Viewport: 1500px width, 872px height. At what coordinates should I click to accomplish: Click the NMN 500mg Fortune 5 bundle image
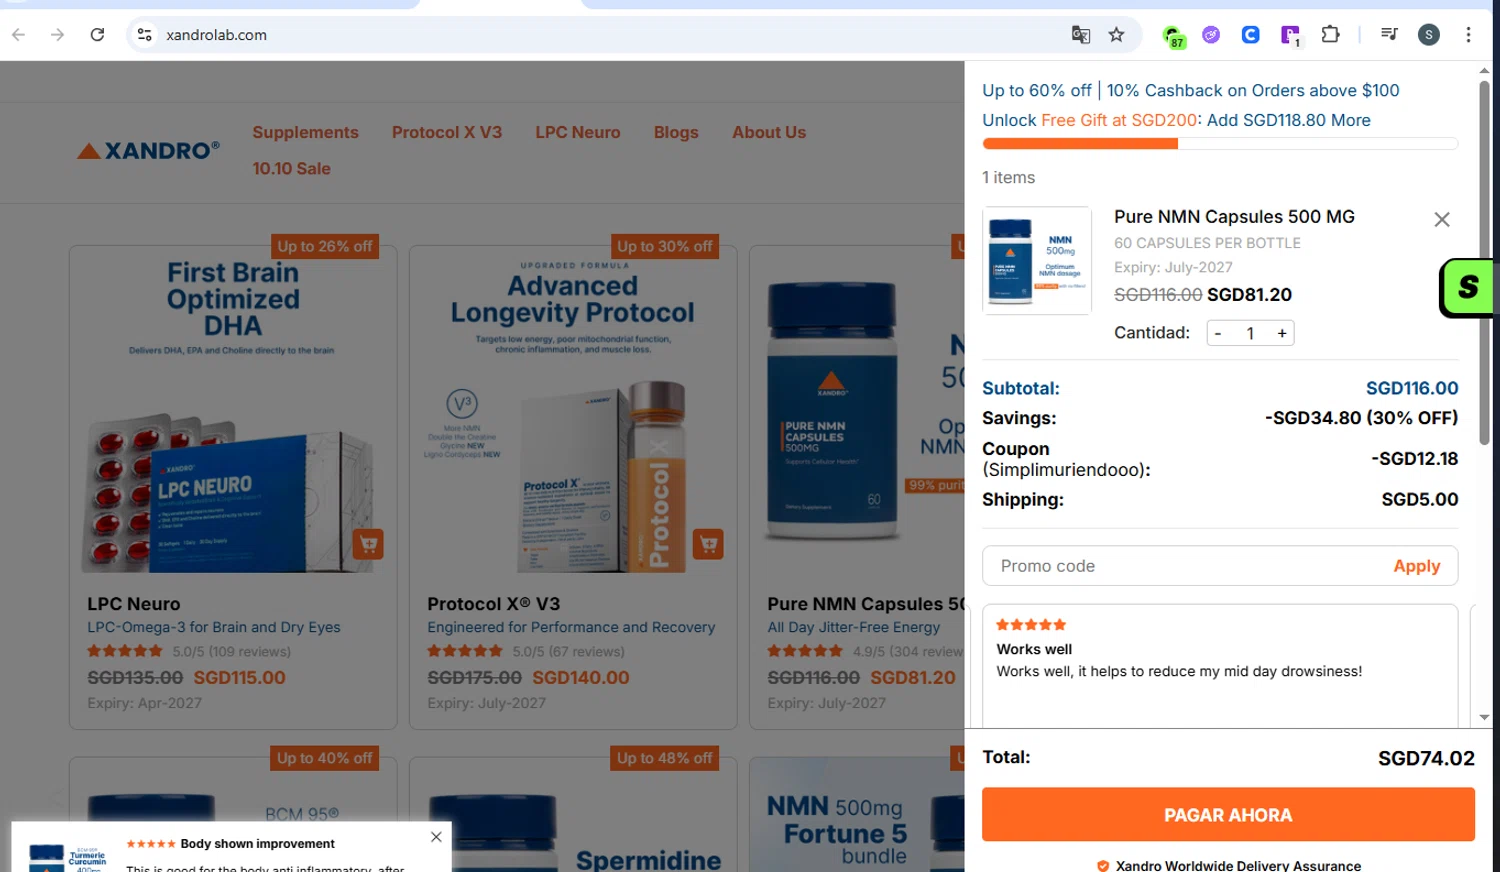click(856, 815)
